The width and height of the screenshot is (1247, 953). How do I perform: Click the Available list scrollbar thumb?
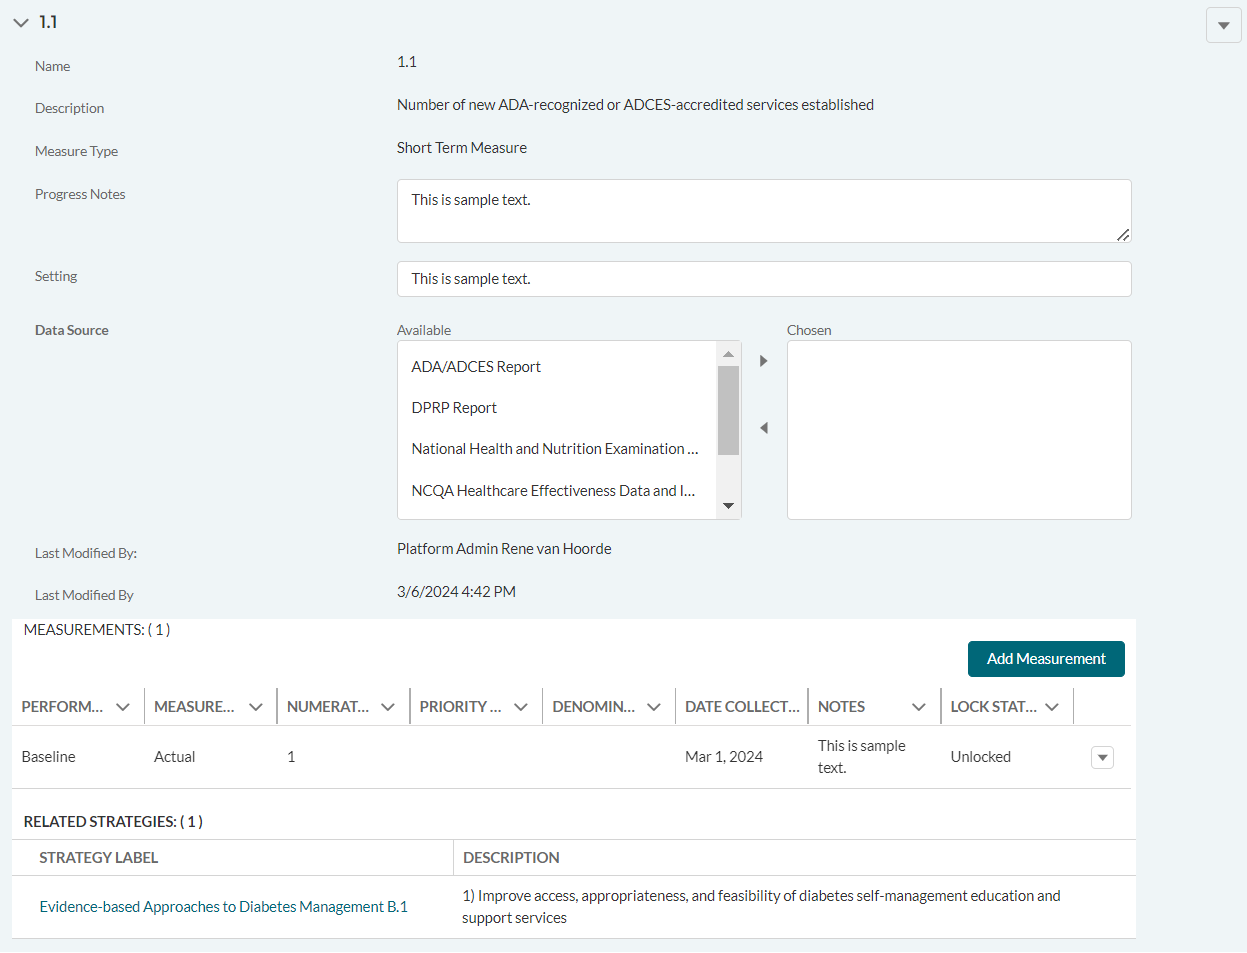pos(728,410)
